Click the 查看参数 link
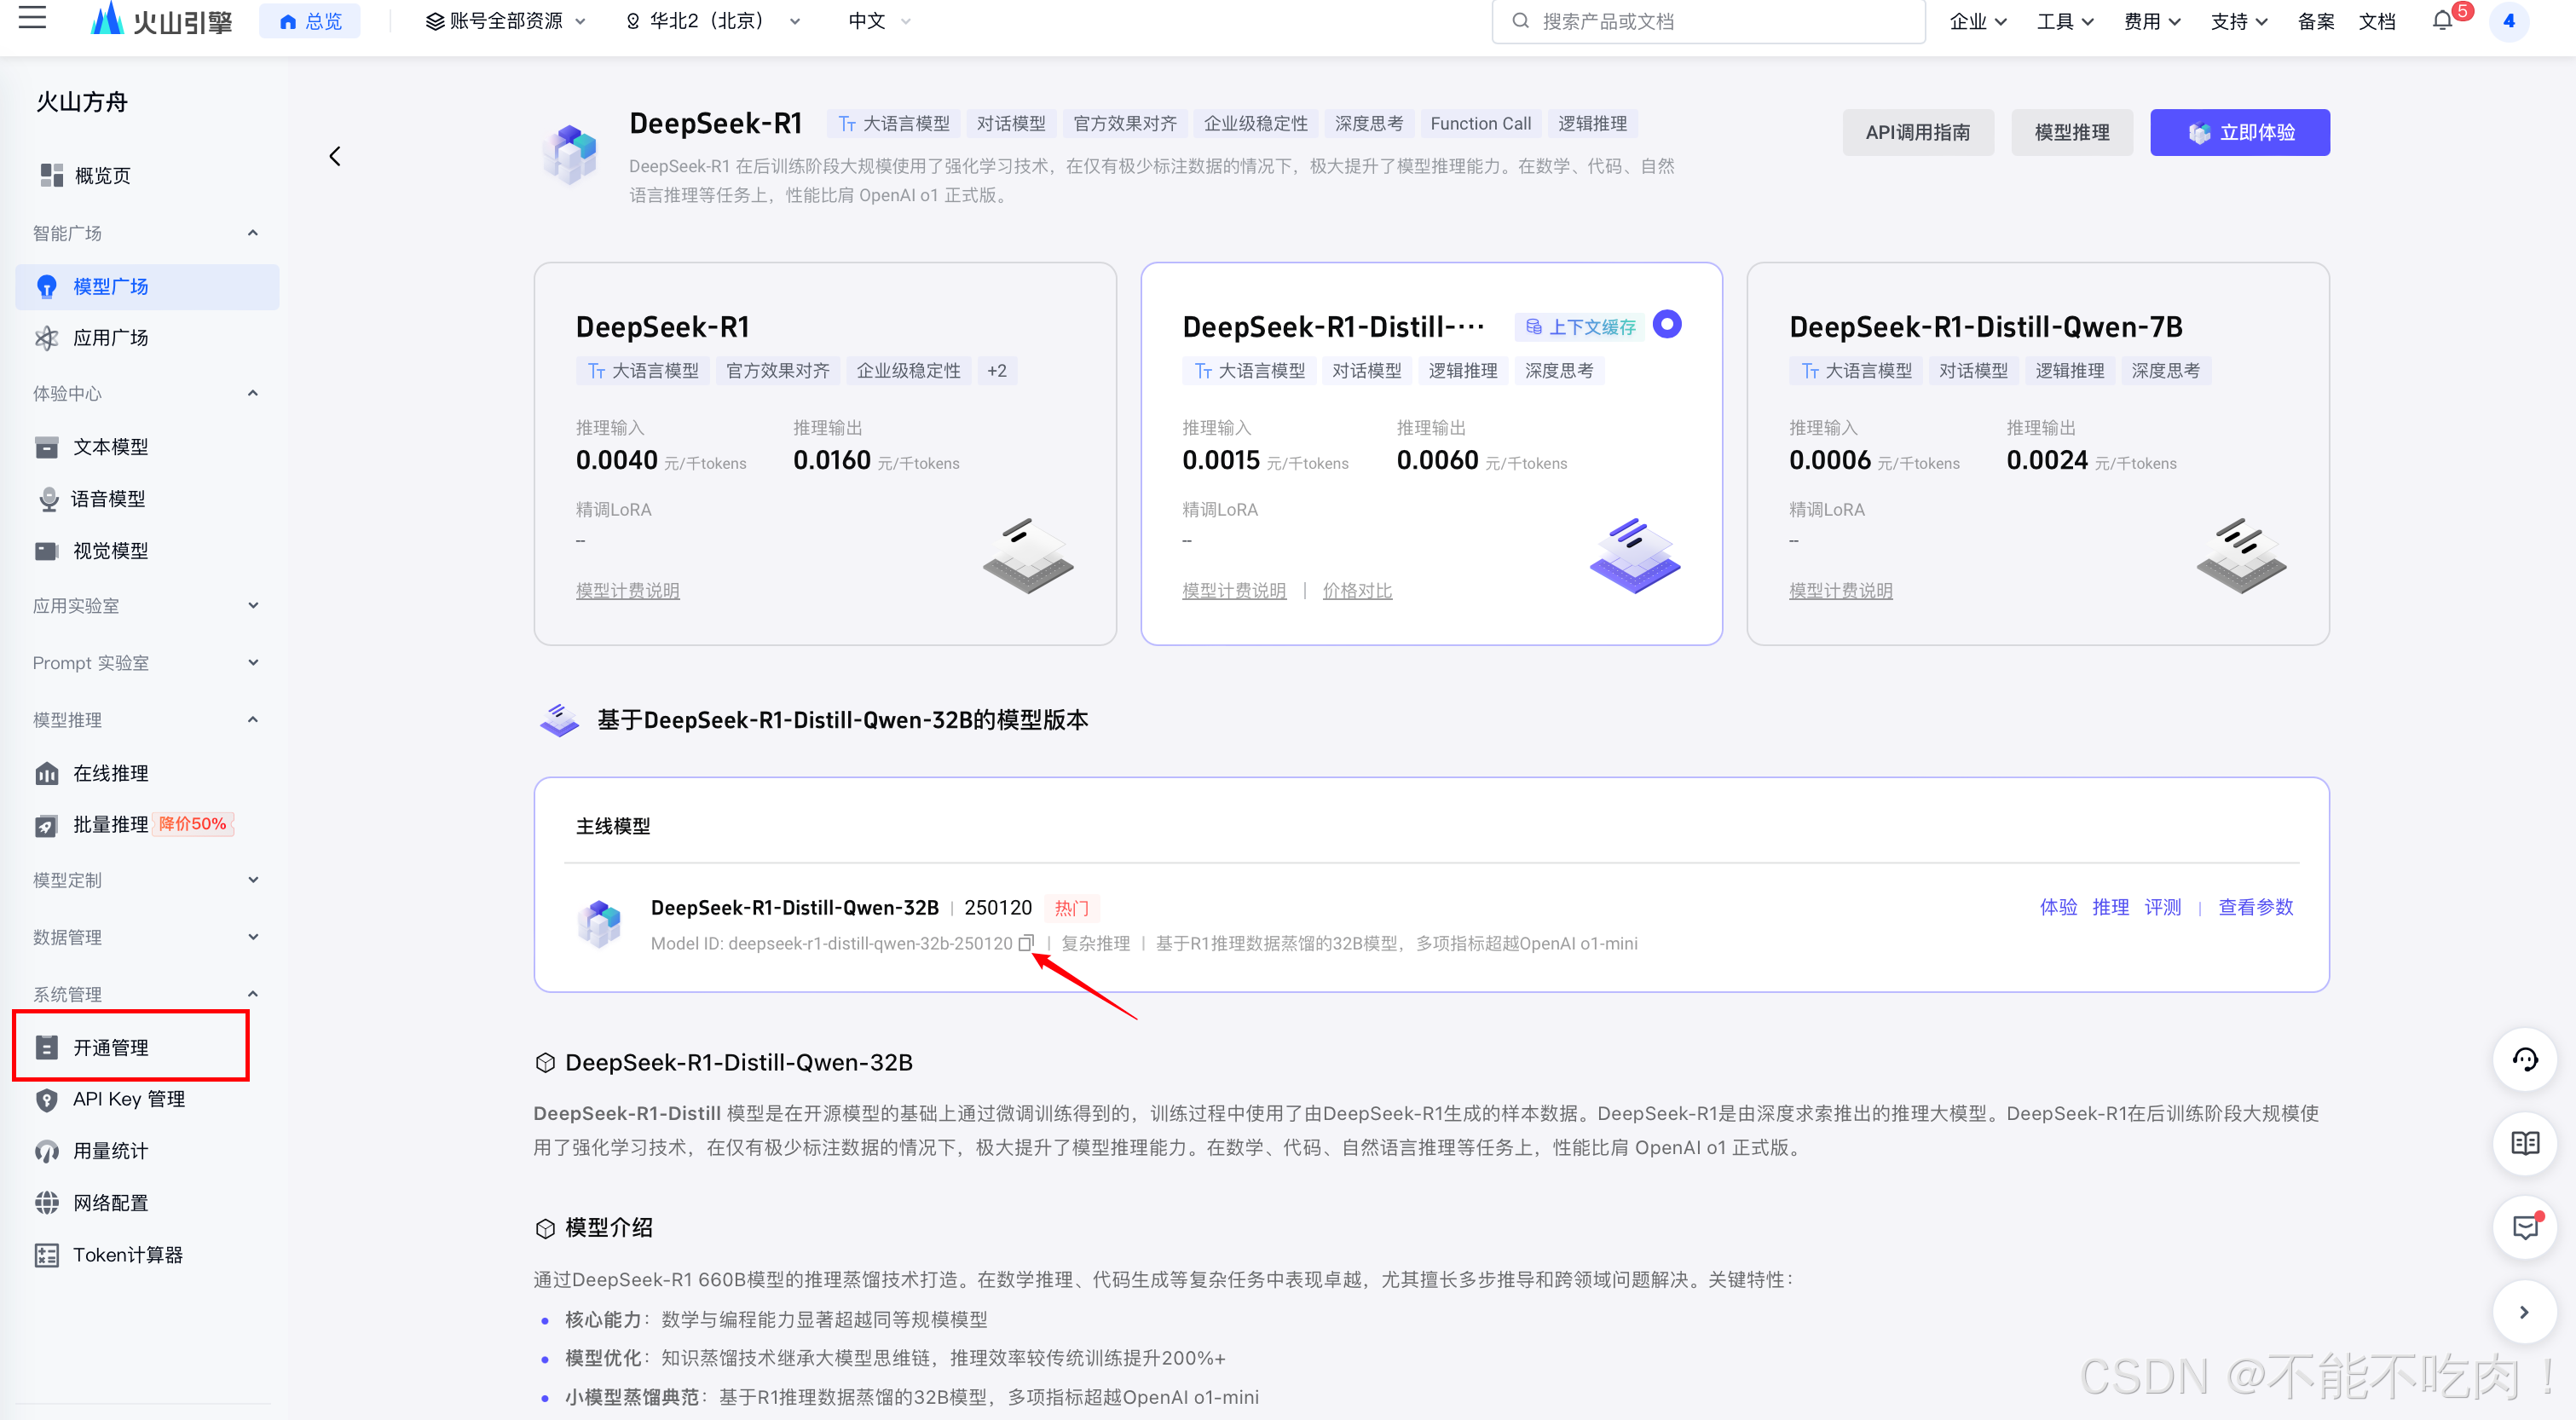 tap(2255, 907)
